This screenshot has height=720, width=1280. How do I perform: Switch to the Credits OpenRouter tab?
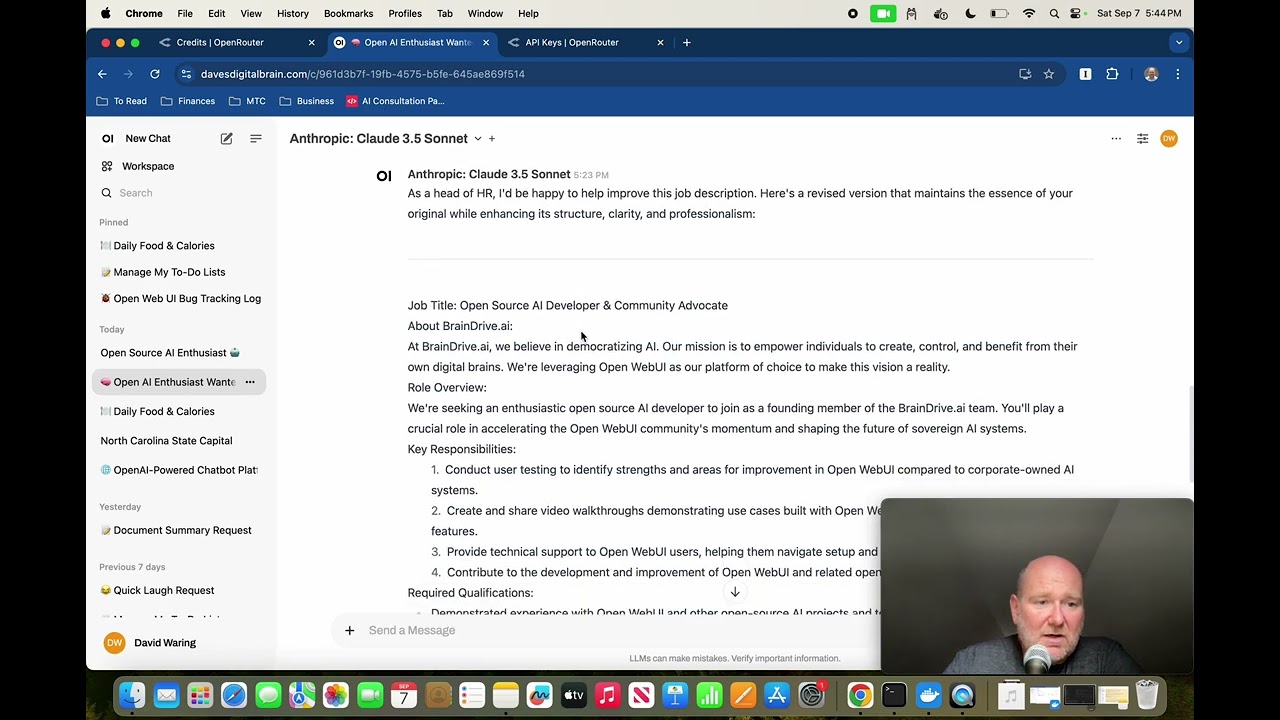(x=220, y=42)
